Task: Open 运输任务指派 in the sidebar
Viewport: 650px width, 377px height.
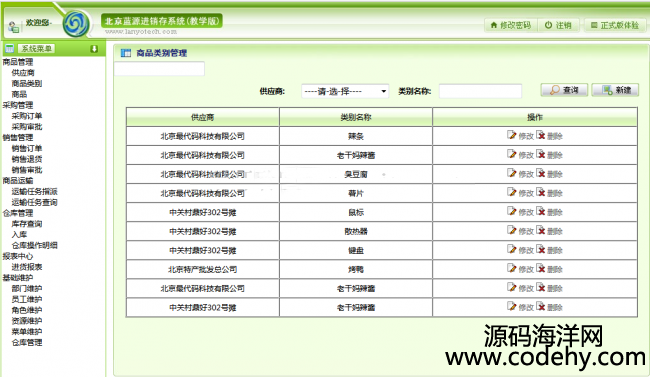Action: click(x=34, y=191)
